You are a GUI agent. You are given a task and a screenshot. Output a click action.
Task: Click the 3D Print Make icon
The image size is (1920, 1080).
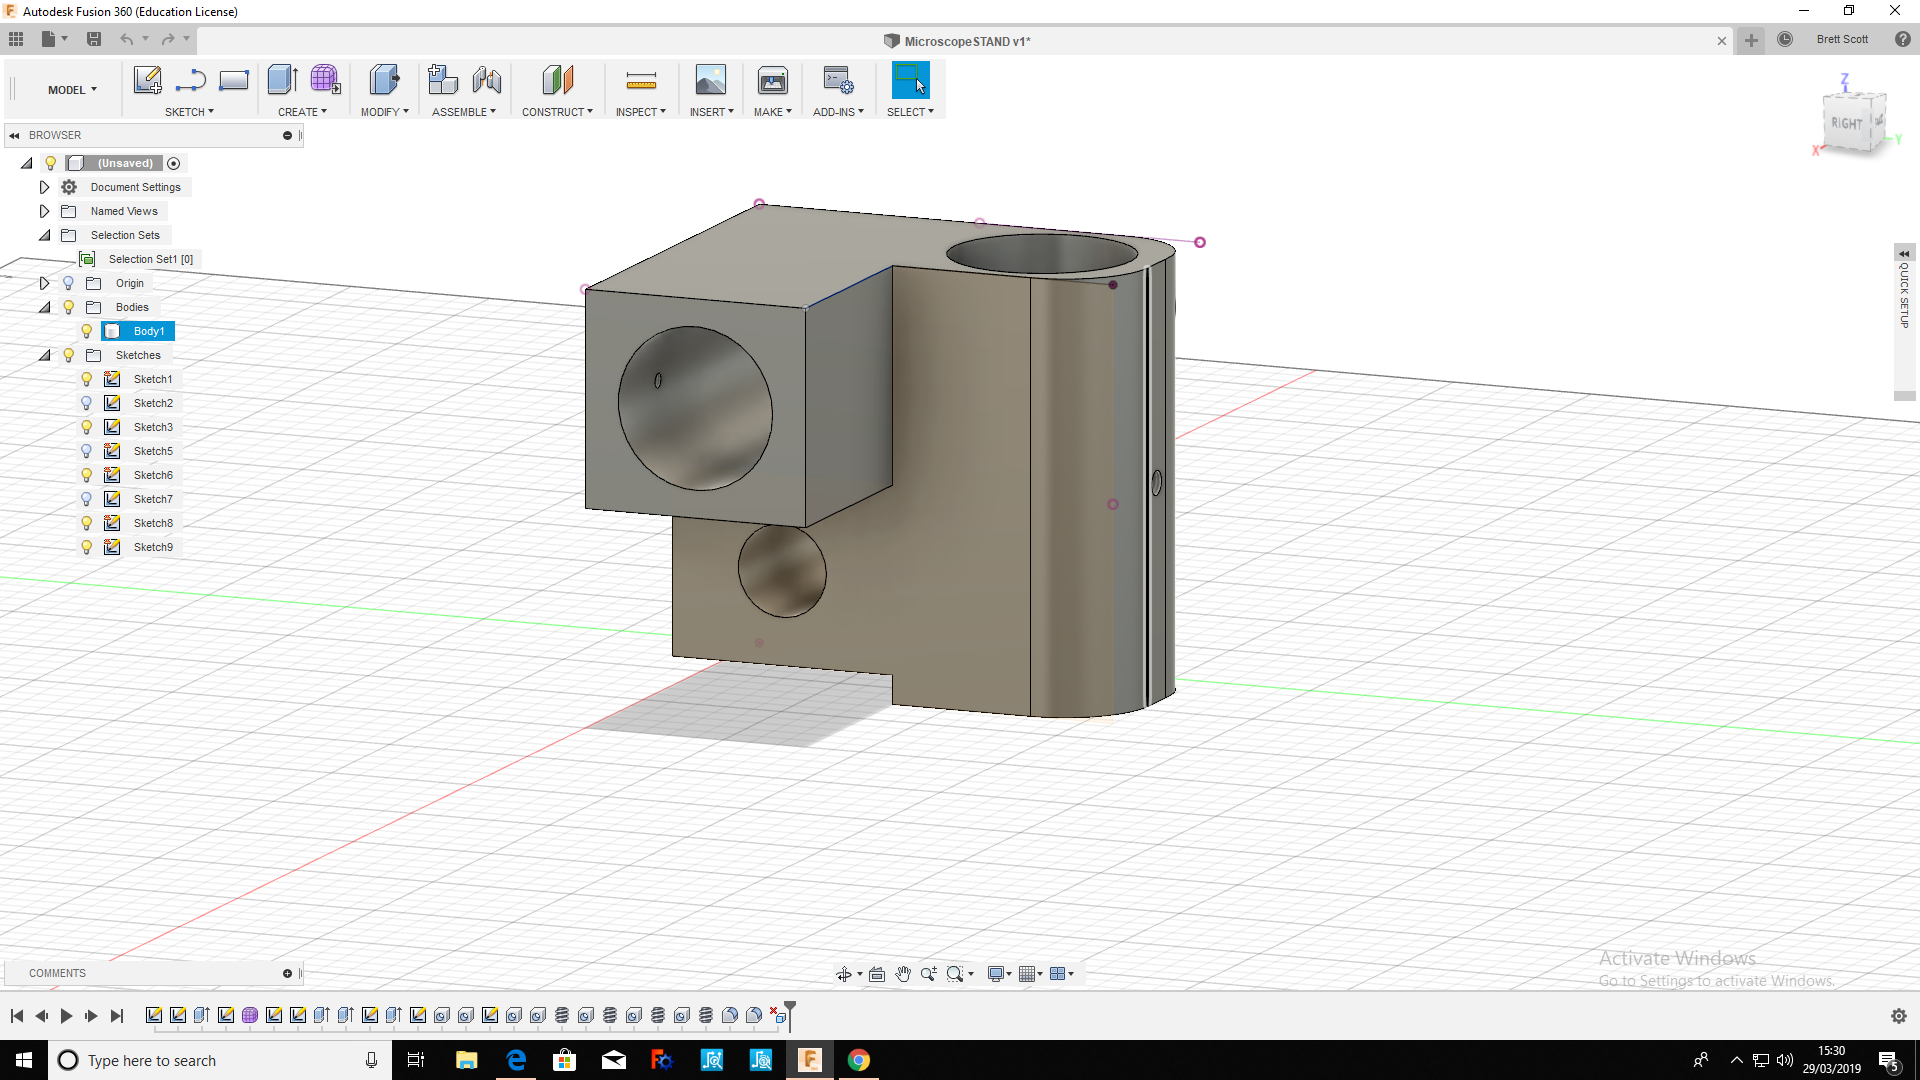pyautogui.click(x=772, y=80)
